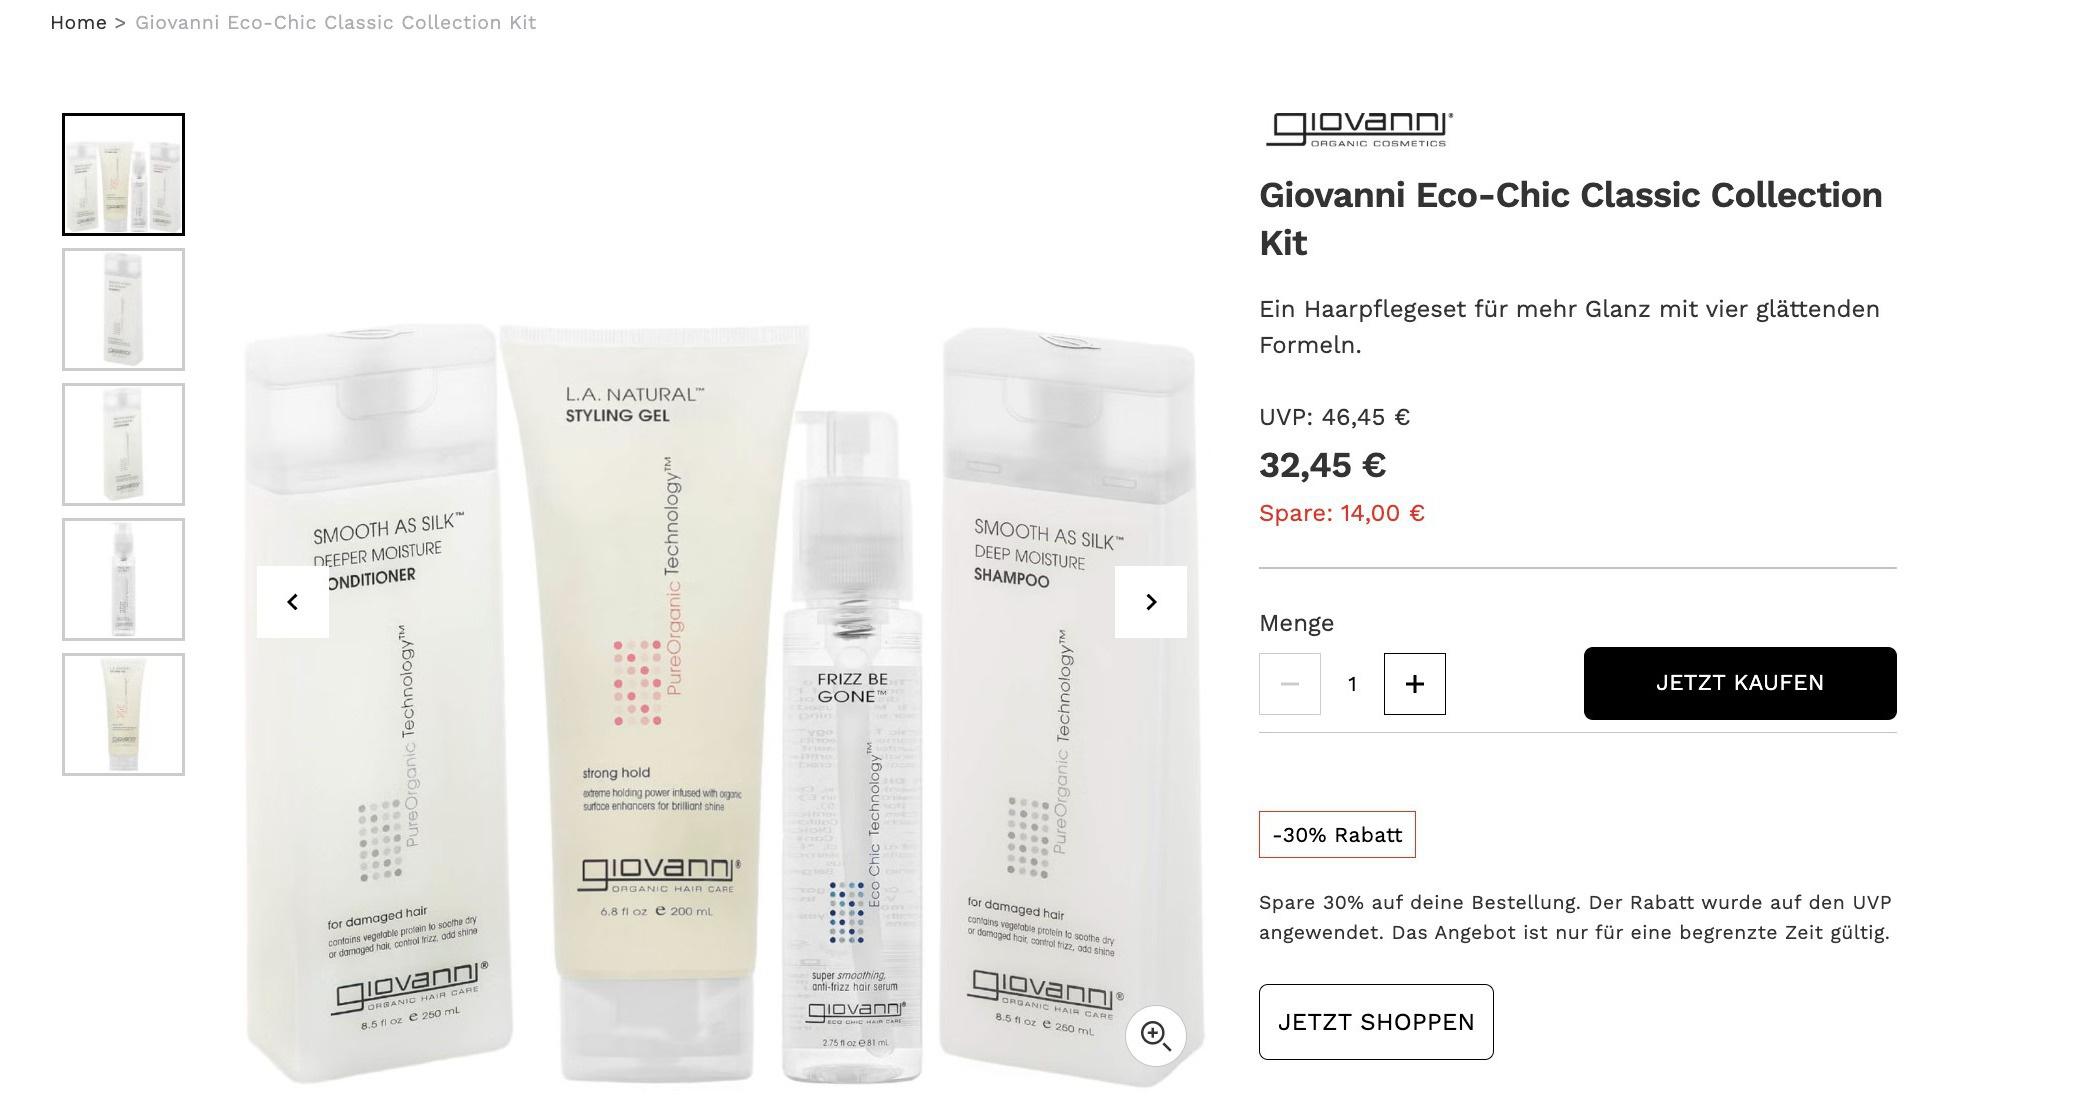Show the previous product image with left arrow
The width and height of the screenshot is (2082, 1118).
(293, 602)
